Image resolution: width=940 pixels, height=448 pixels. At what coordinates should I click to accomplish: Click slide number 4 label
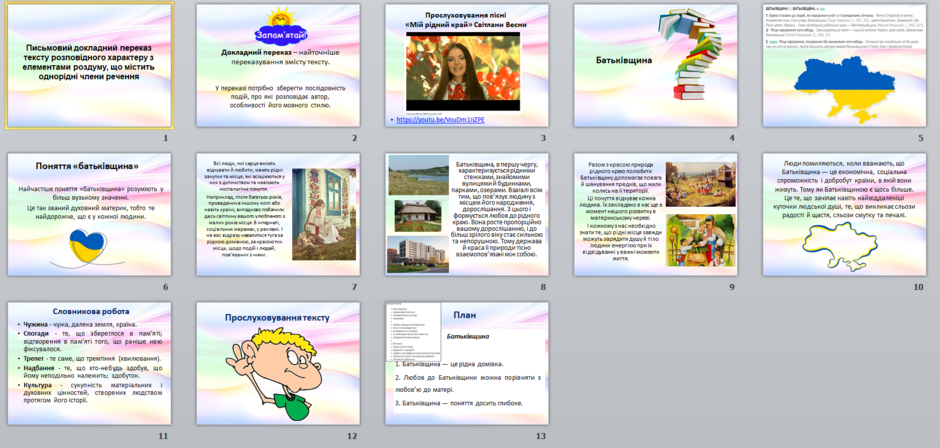732,139
